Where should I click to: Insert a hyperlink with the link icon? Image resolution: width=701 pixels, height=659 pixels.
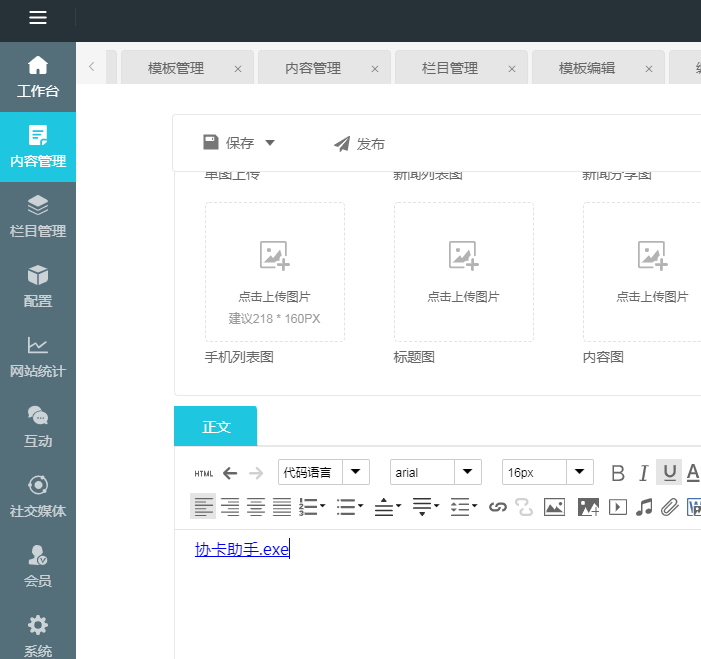tap(498, 507)
